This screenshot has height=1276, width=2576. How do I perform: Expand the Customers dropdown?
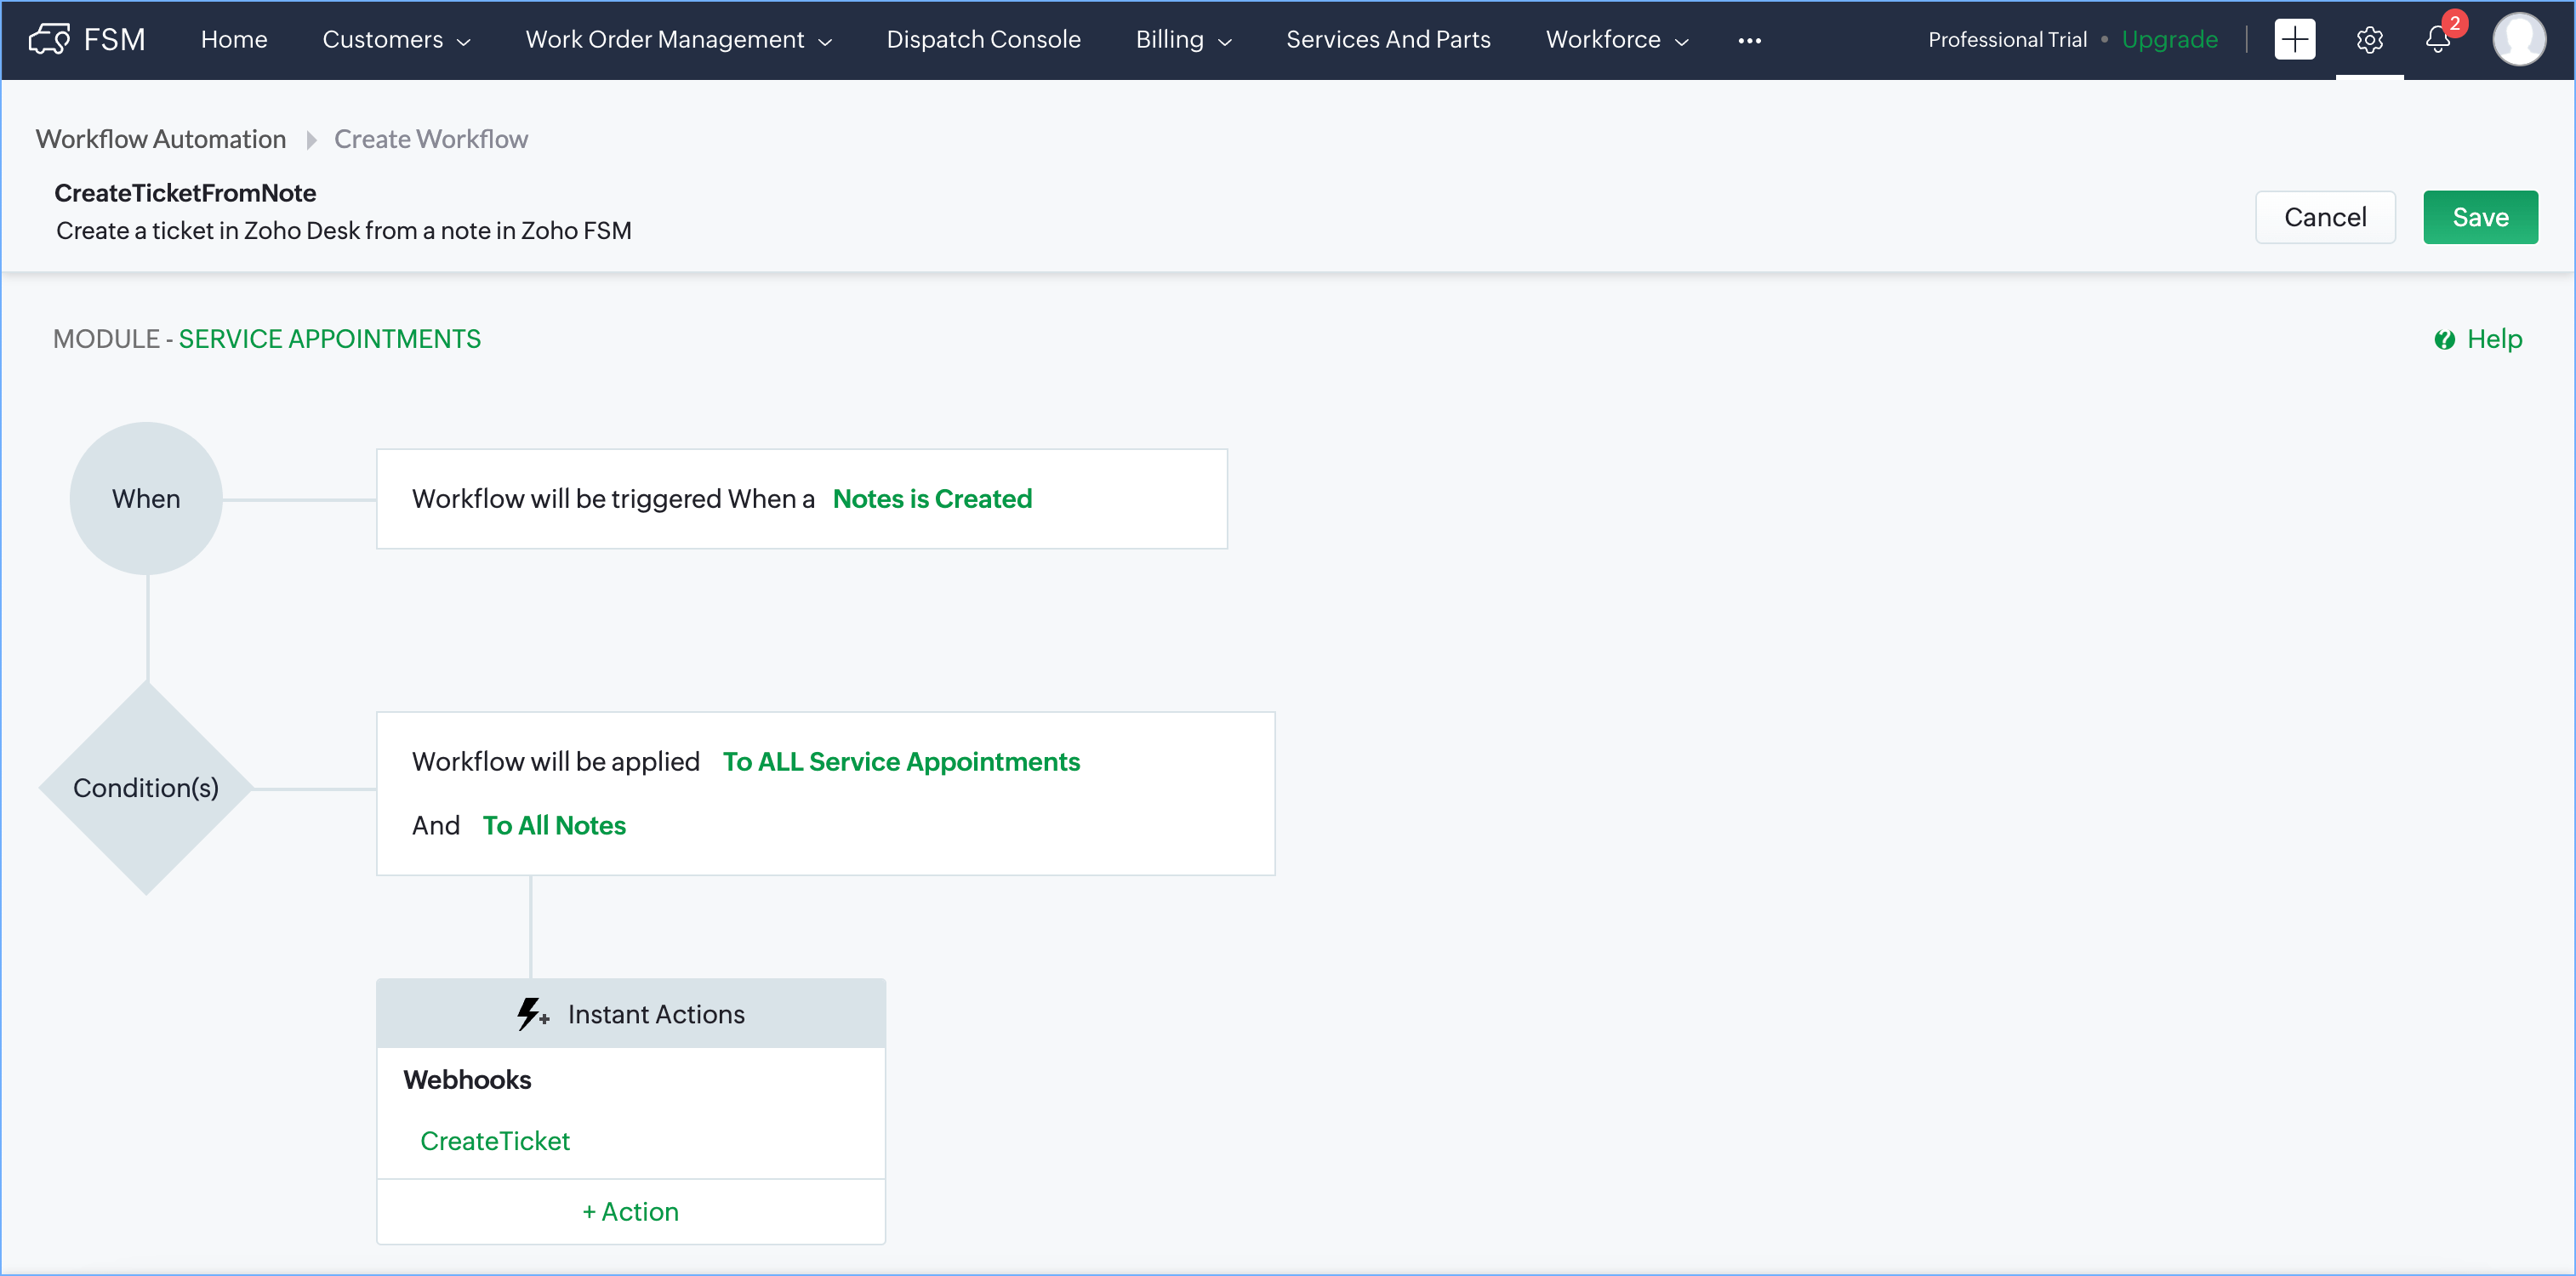pos(396,39)
